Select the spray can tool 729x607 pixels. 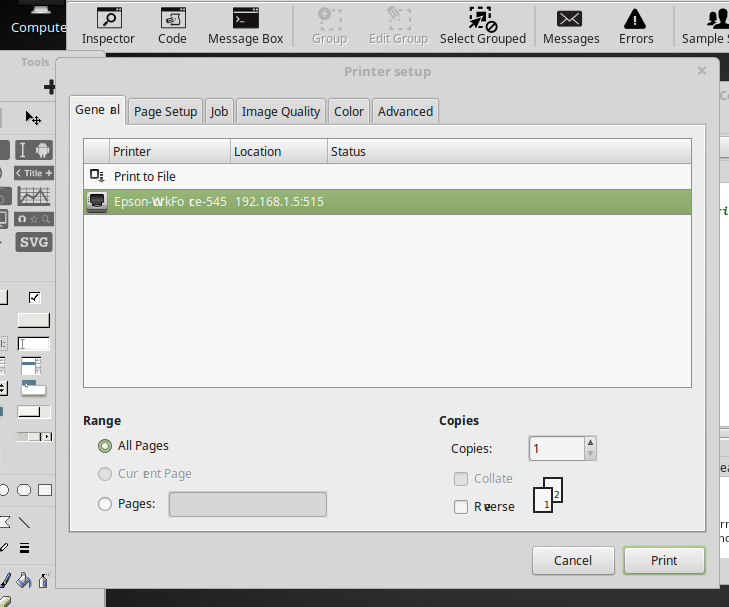[x=43, y=580]
